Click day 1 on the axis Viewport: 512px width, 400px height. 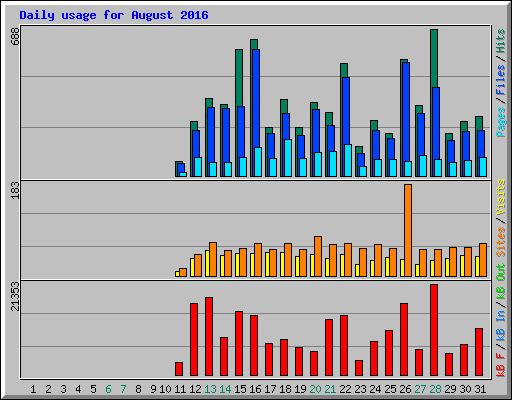pos(33,389)
